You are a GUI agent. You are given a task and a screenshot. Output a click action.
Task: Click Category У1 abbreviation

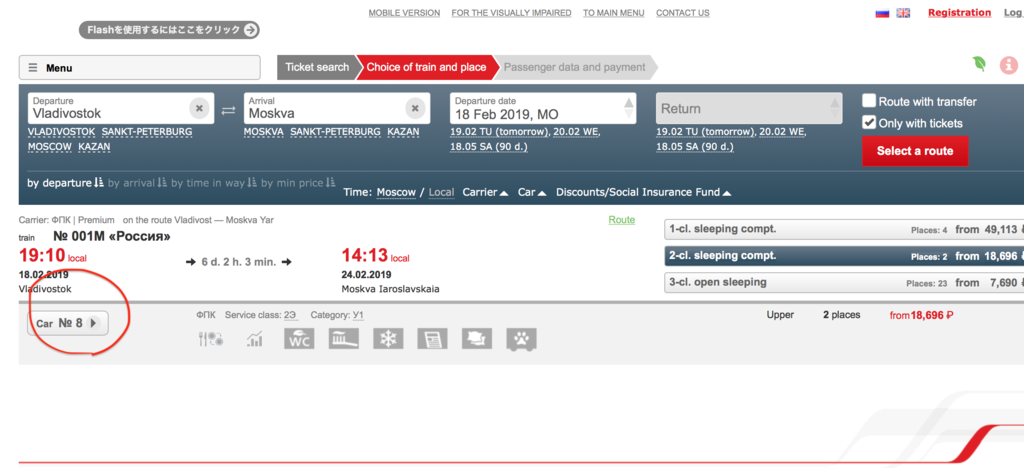tap(358, 315)
